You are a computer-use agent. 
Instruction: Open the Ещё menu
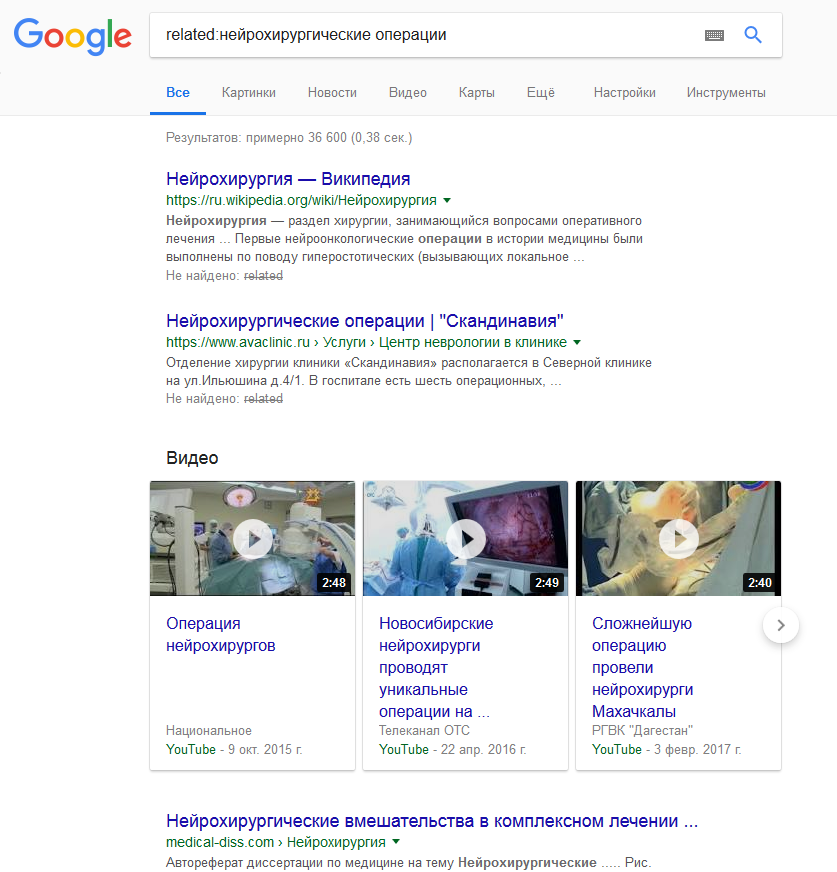click(541, 92)
